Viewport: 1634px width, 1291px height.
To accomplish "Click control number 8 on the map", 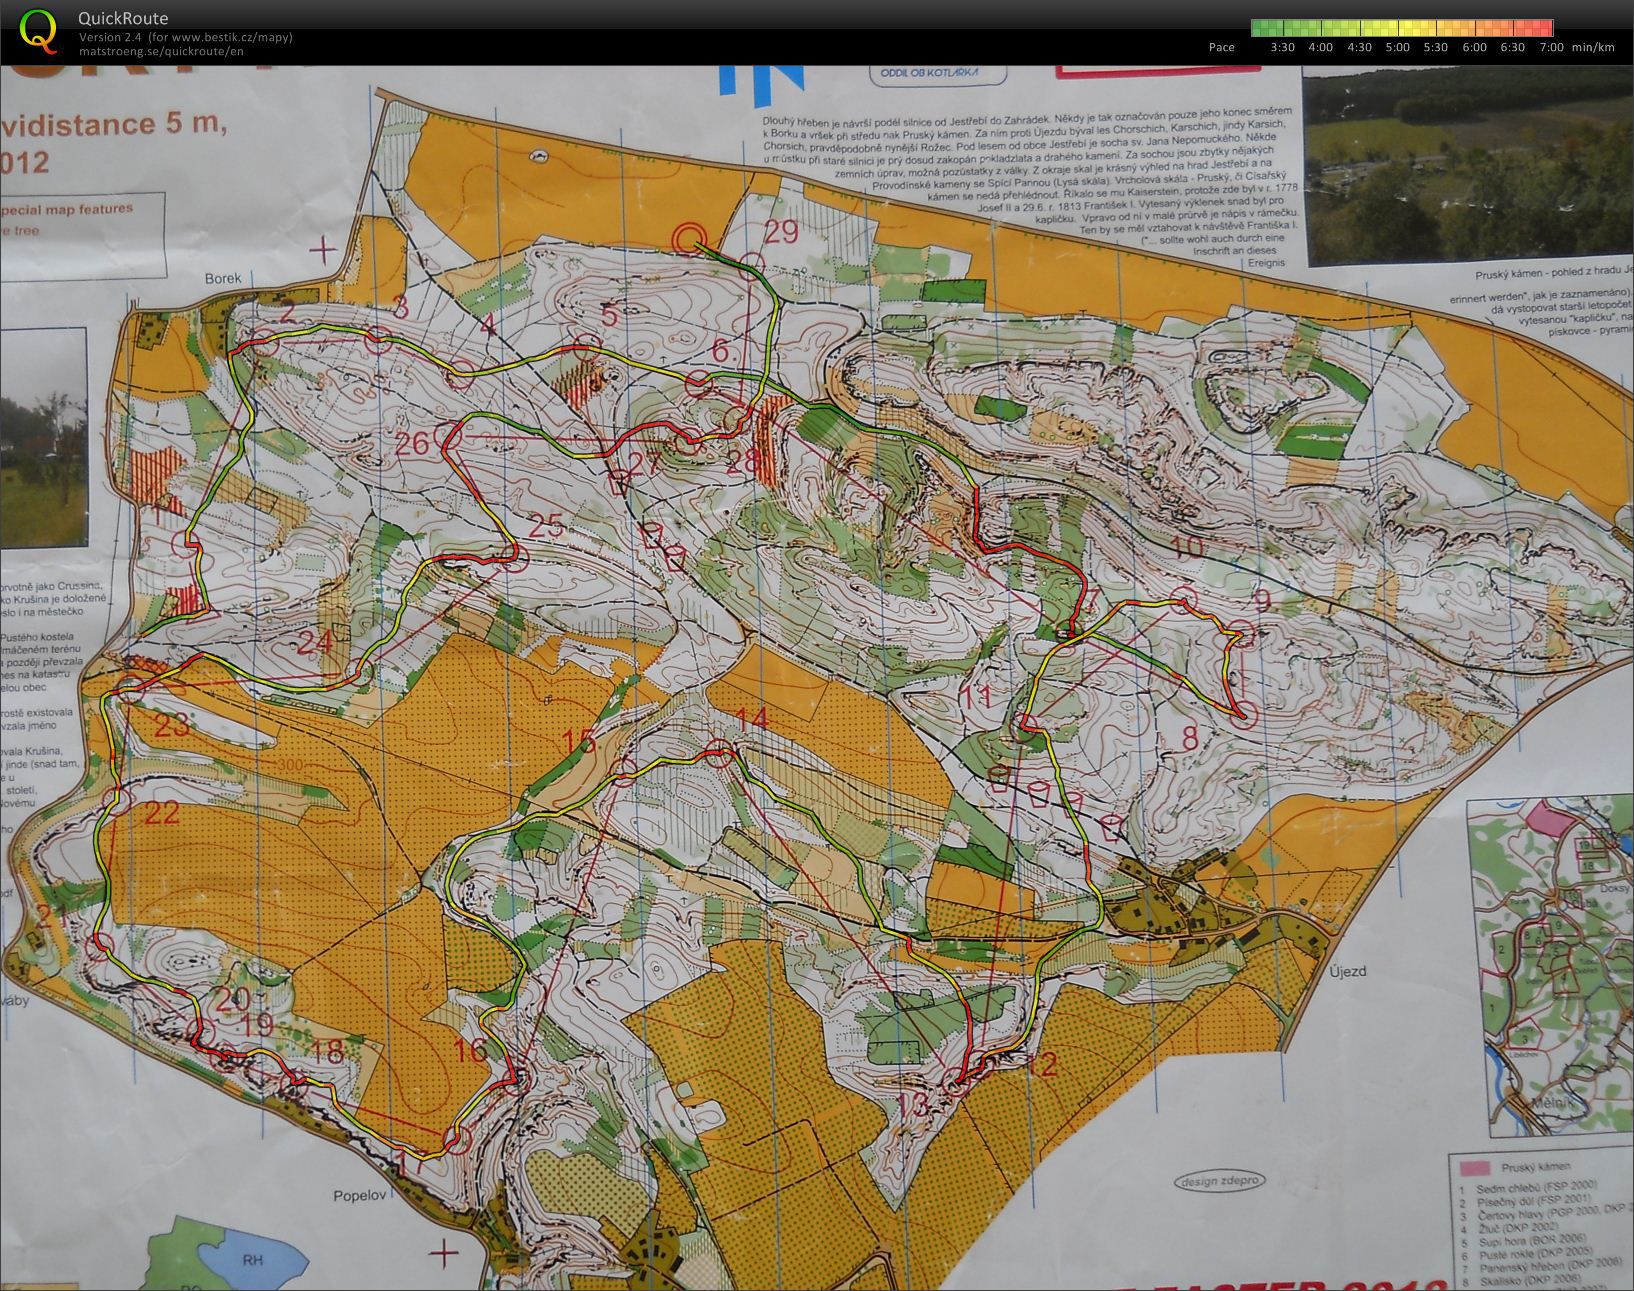I will point(1189,738).
